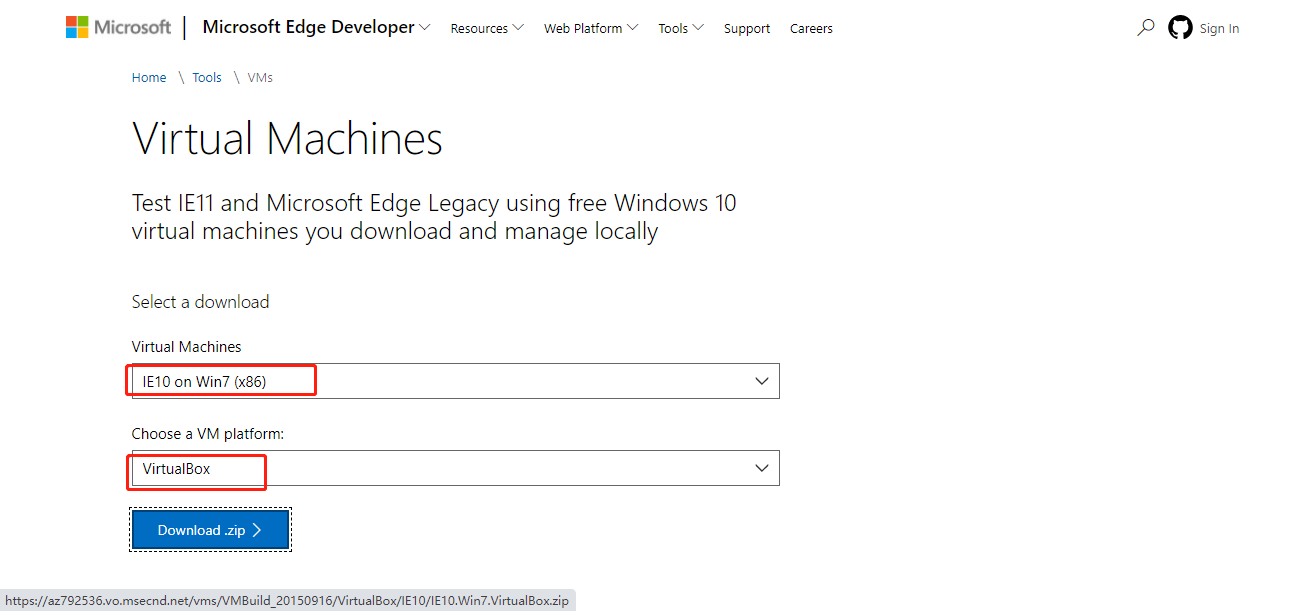Click the Microsoft four-square logo
Image resolution: width=1313 pixels, height=611 pixels.
pyautogui.click(x=77, y=27)
